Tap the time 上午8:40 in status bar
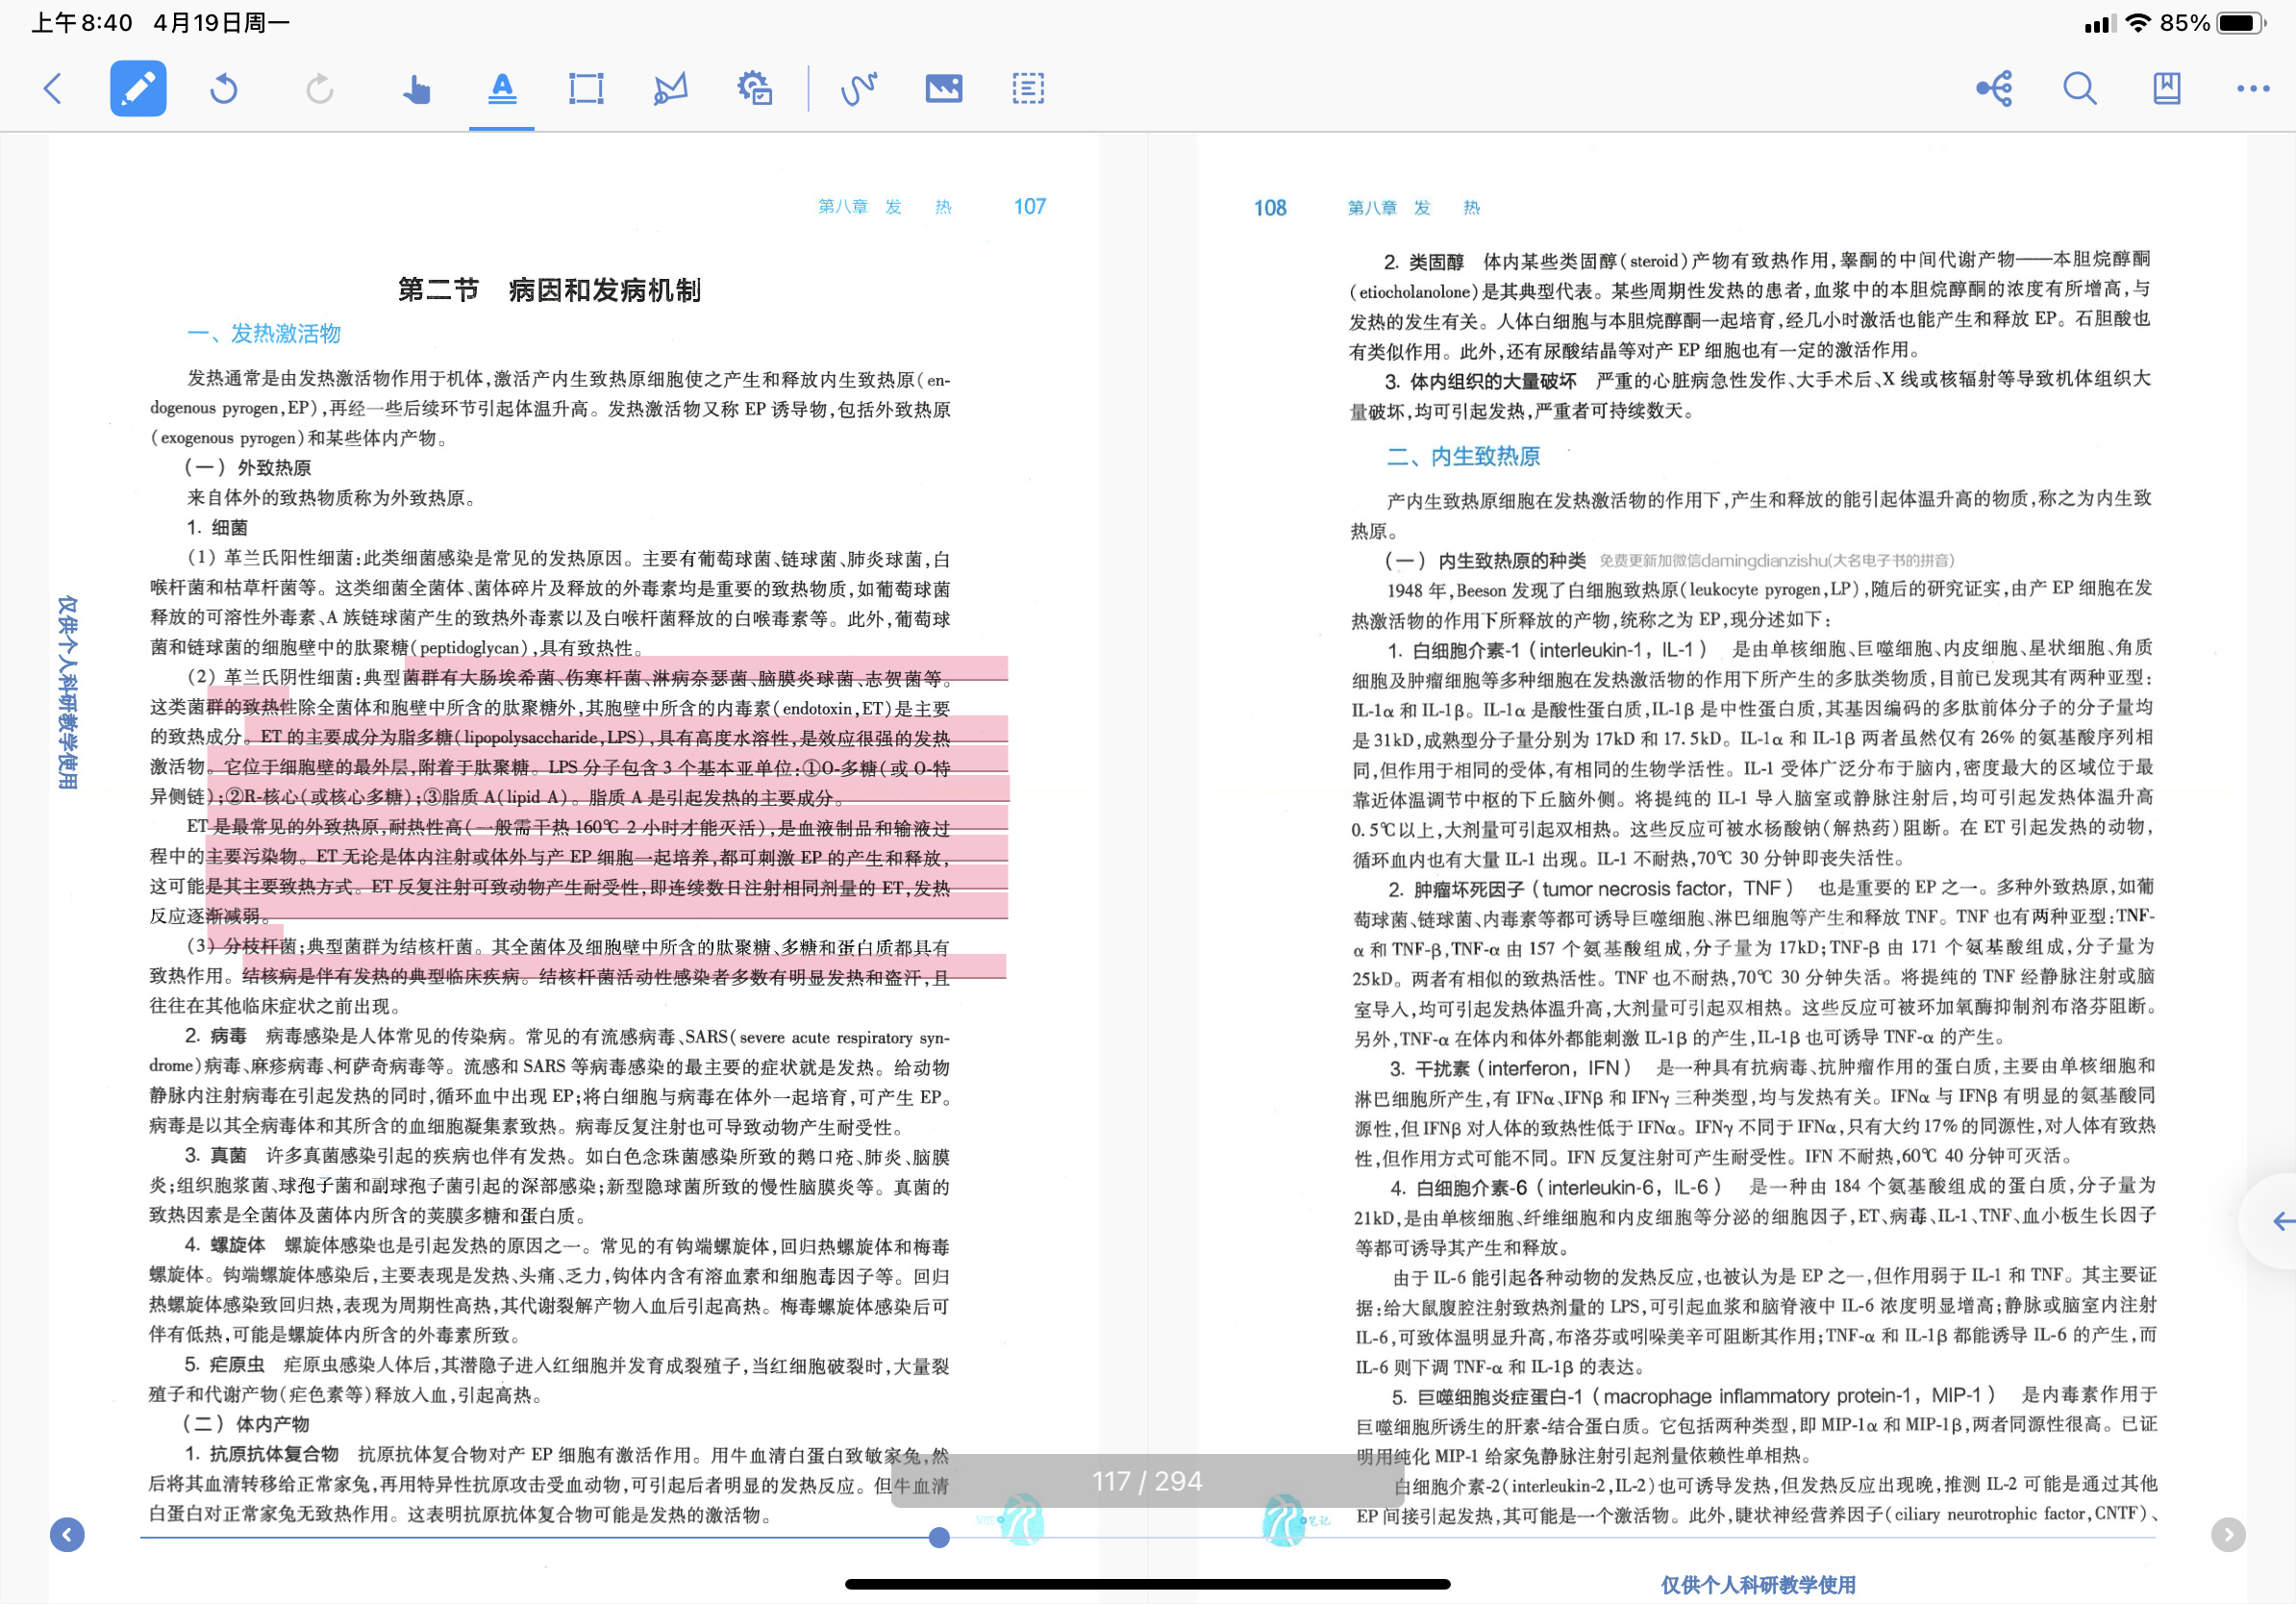This screenshot has width=2296, height=1604. [82, 22]
